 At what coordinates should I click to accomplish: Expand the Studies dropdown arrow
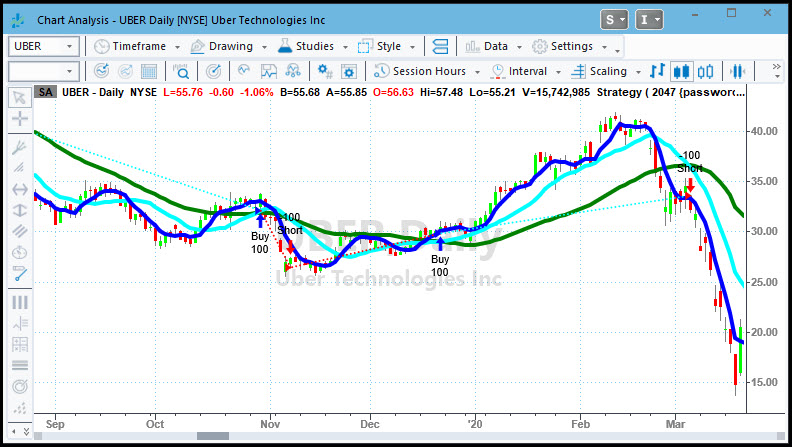pos(345,47)
